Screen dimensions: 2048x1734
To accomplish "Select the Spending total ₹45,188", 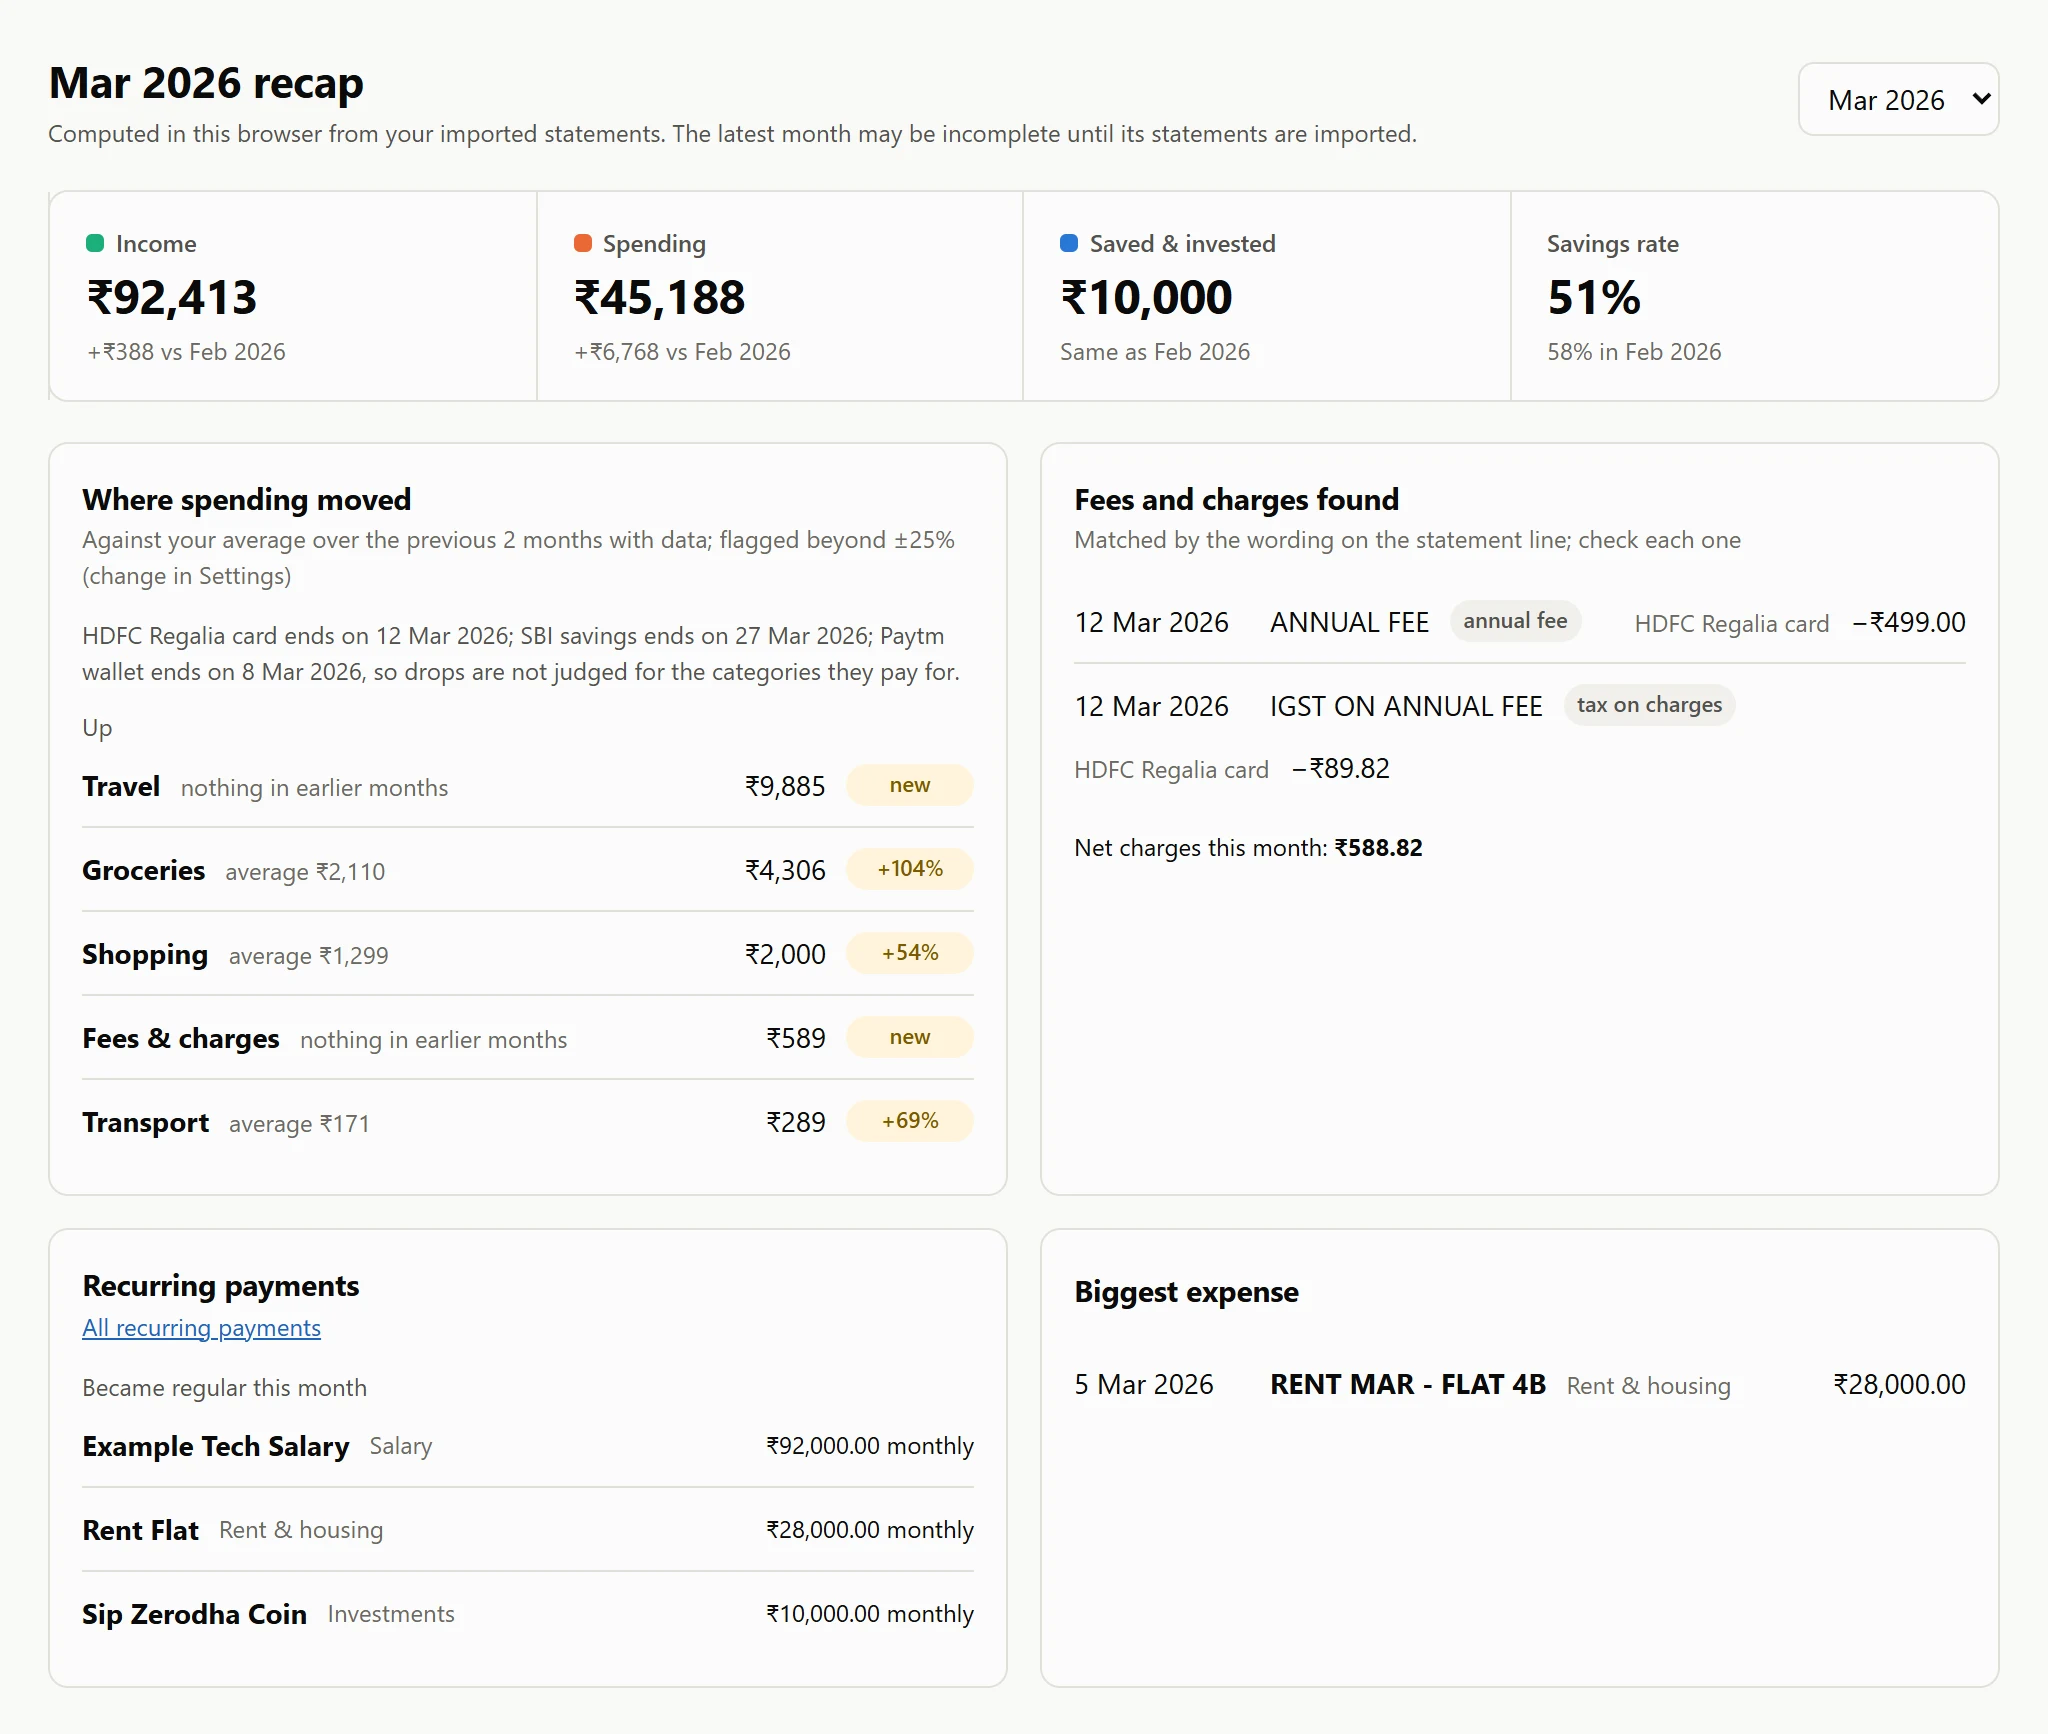I will coord(659,297).
